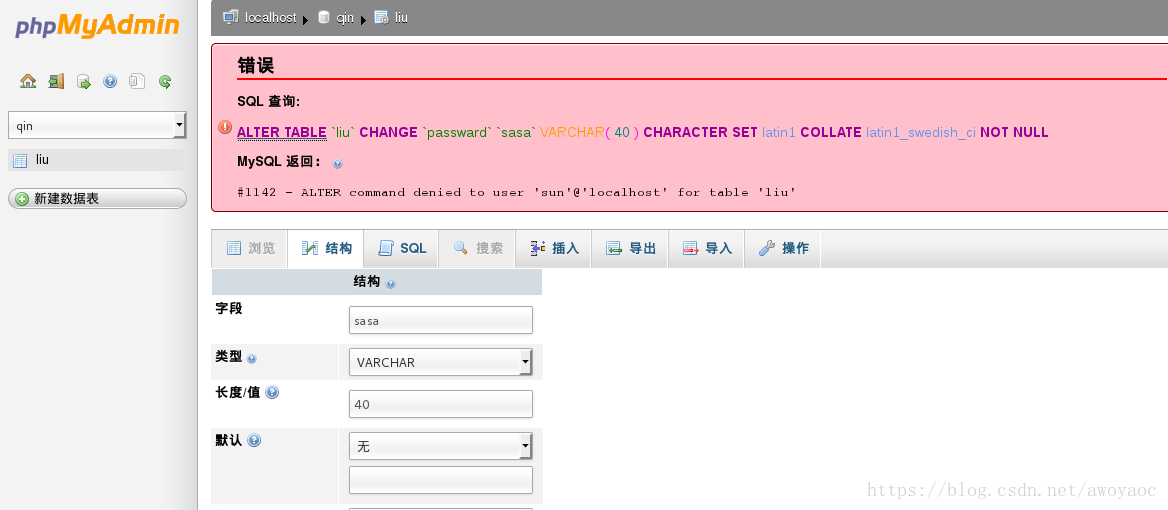Click the 新建数据表 button
This screenshot has height=510, width=1168.
pyautogui.click(x=97, y=199)
